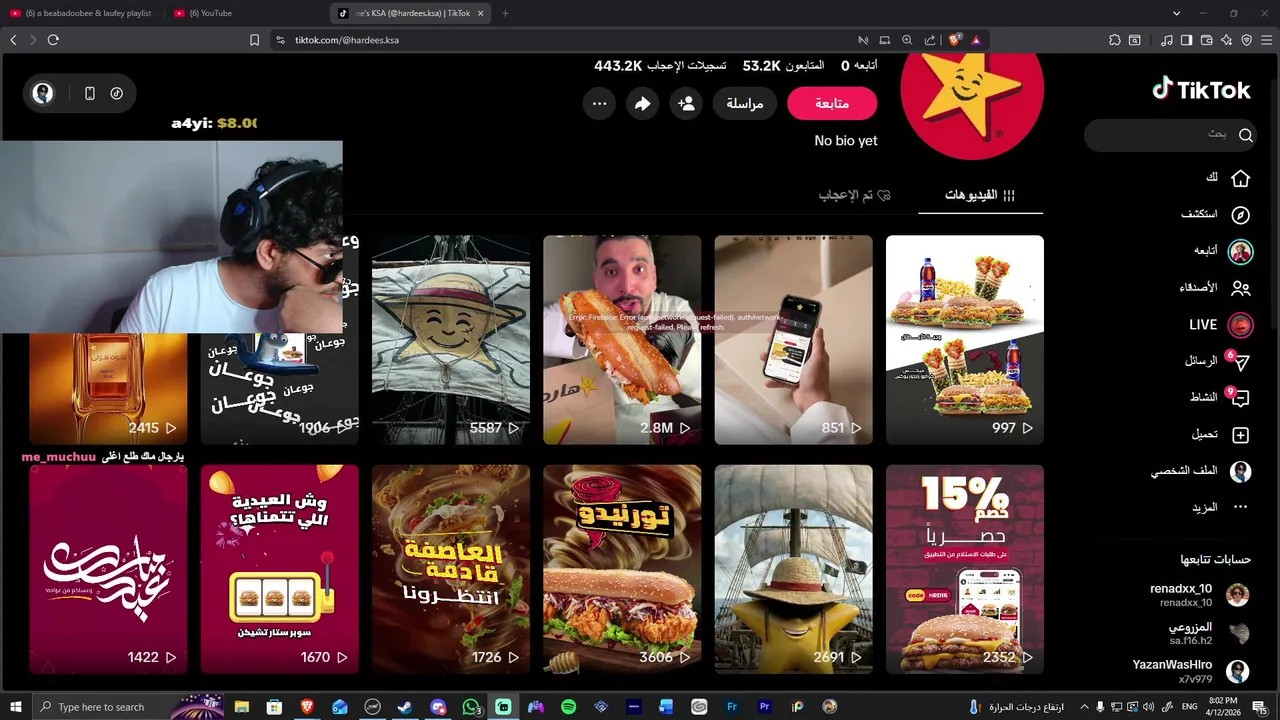Open Premiere Pro from the taskbar
The width and height of the screenshot is (1280, 720).
765,707
